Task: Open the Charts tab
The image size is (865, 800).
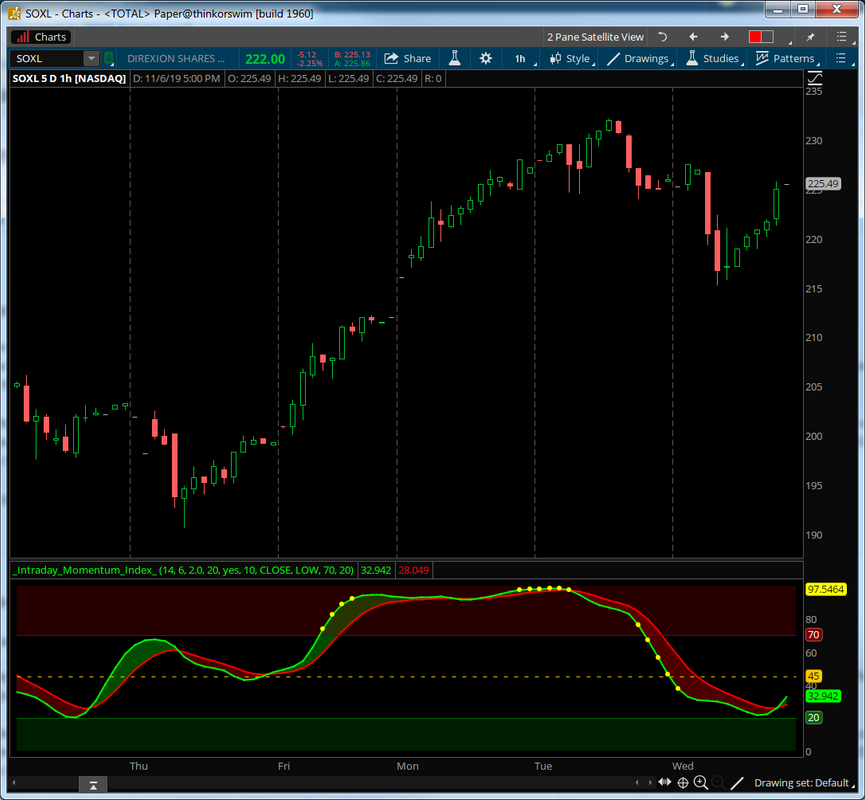Action: tap(41, 37)
